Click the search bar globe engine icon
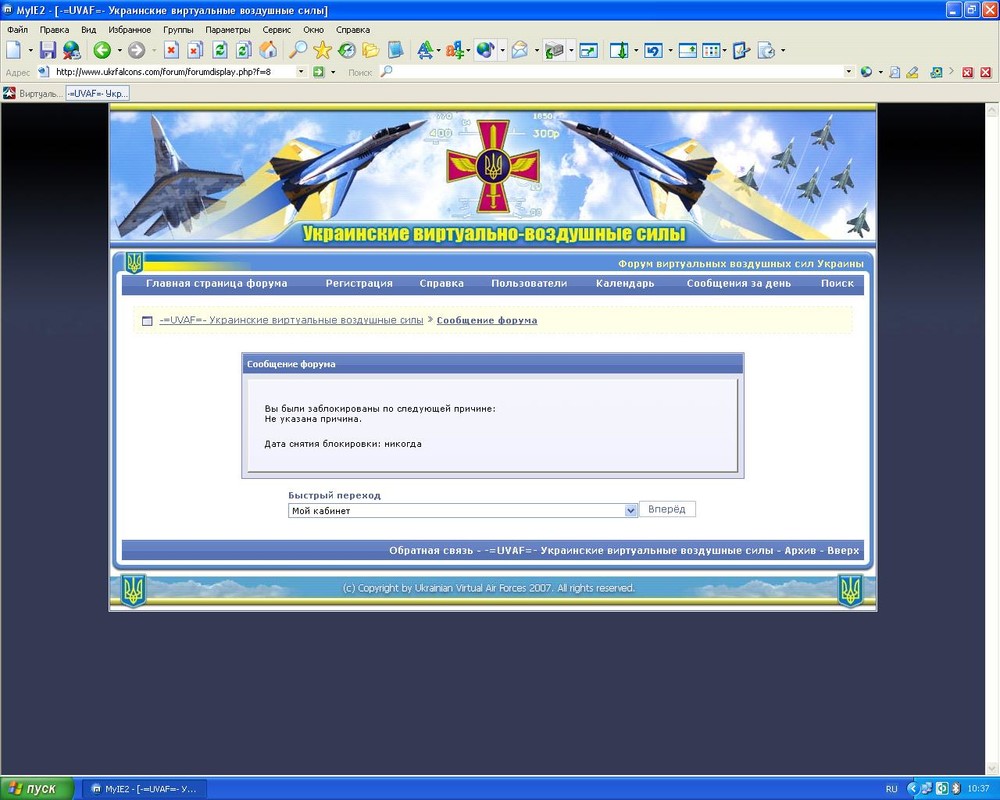This screenshot has height=800, width=1000. [x=866, y=72]
